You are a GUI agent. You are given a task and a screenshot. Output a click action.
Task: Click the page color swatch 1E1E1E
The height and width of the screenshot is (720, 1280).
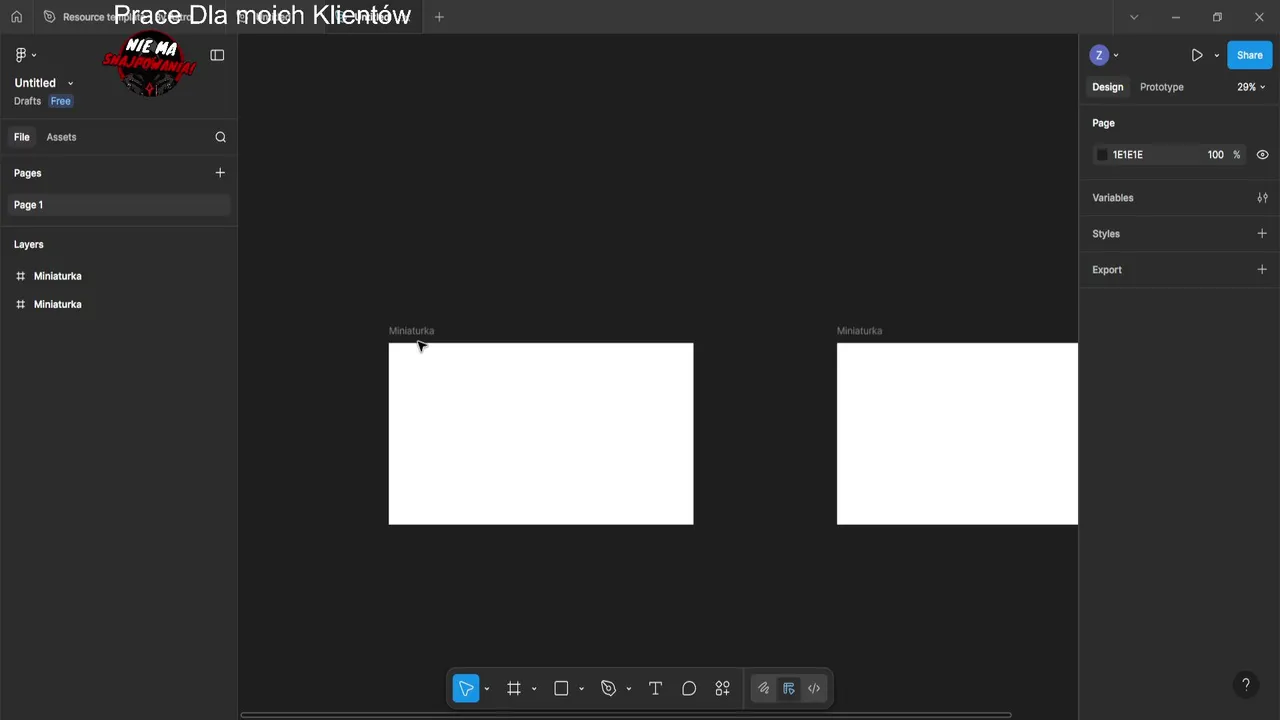(1102, 155)
